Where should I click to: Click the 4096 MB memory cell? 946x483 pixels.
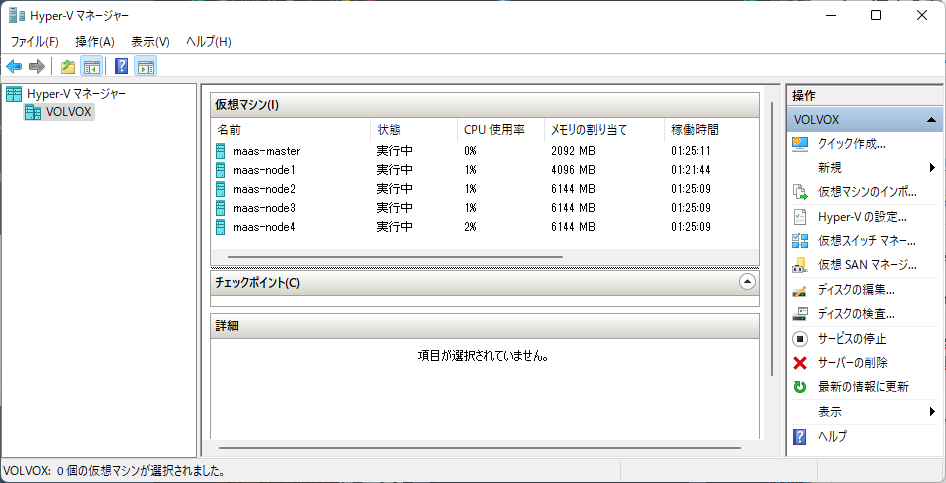coord(573,170)
